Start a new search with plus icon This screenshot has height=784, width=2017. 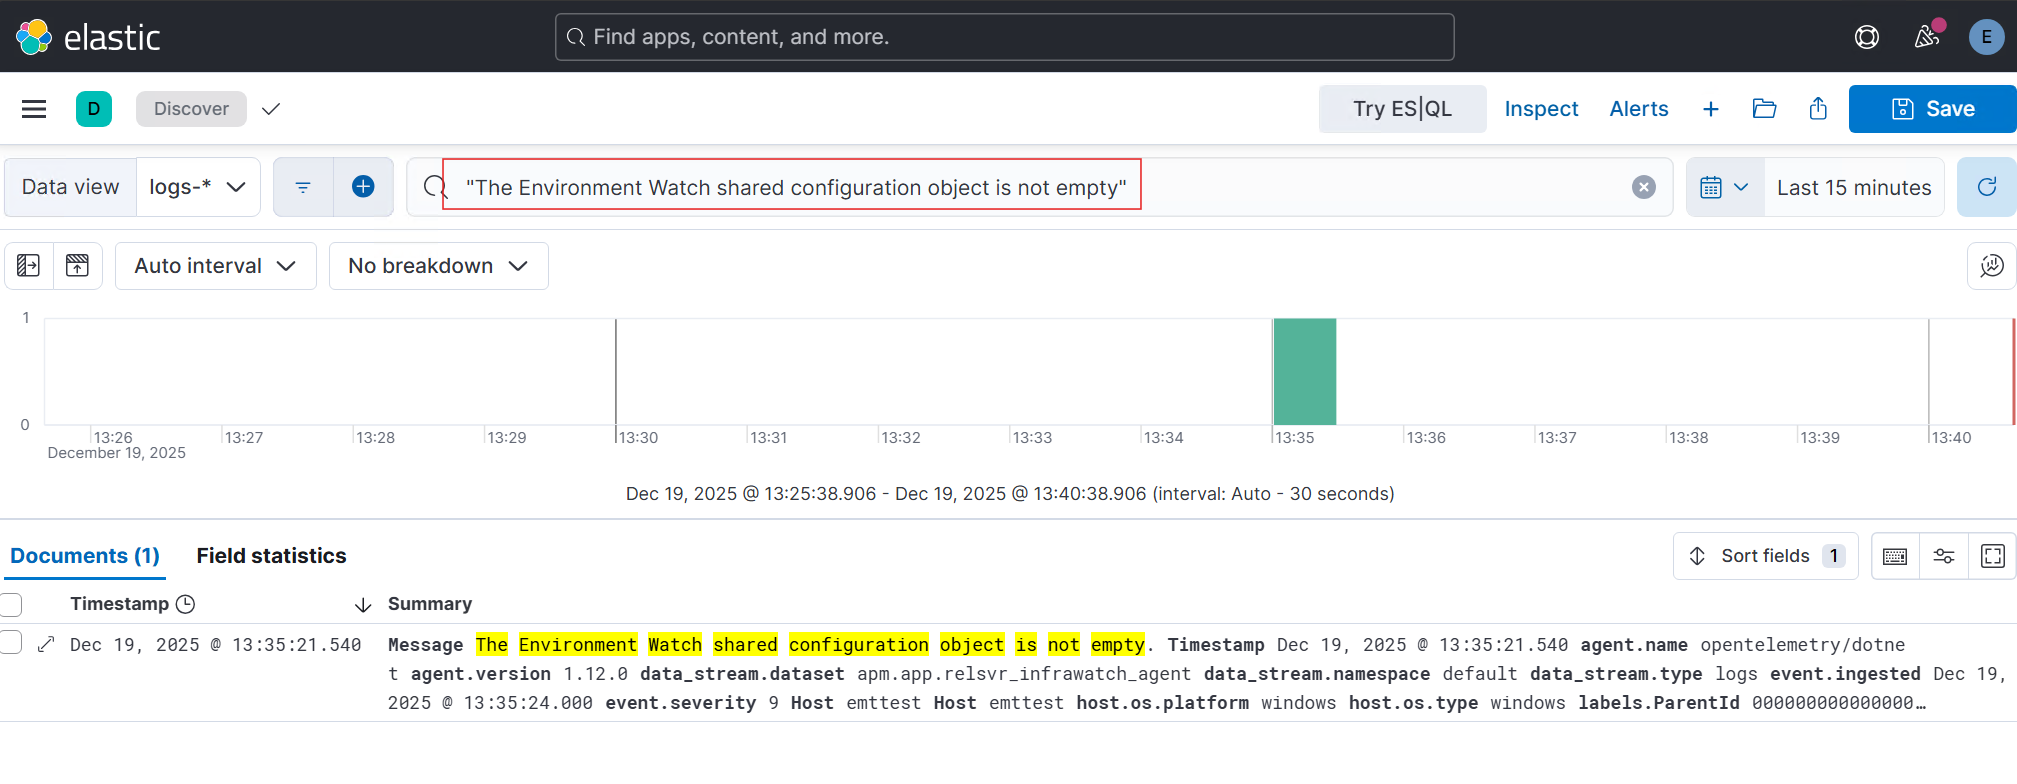[x=1710, y=109]
